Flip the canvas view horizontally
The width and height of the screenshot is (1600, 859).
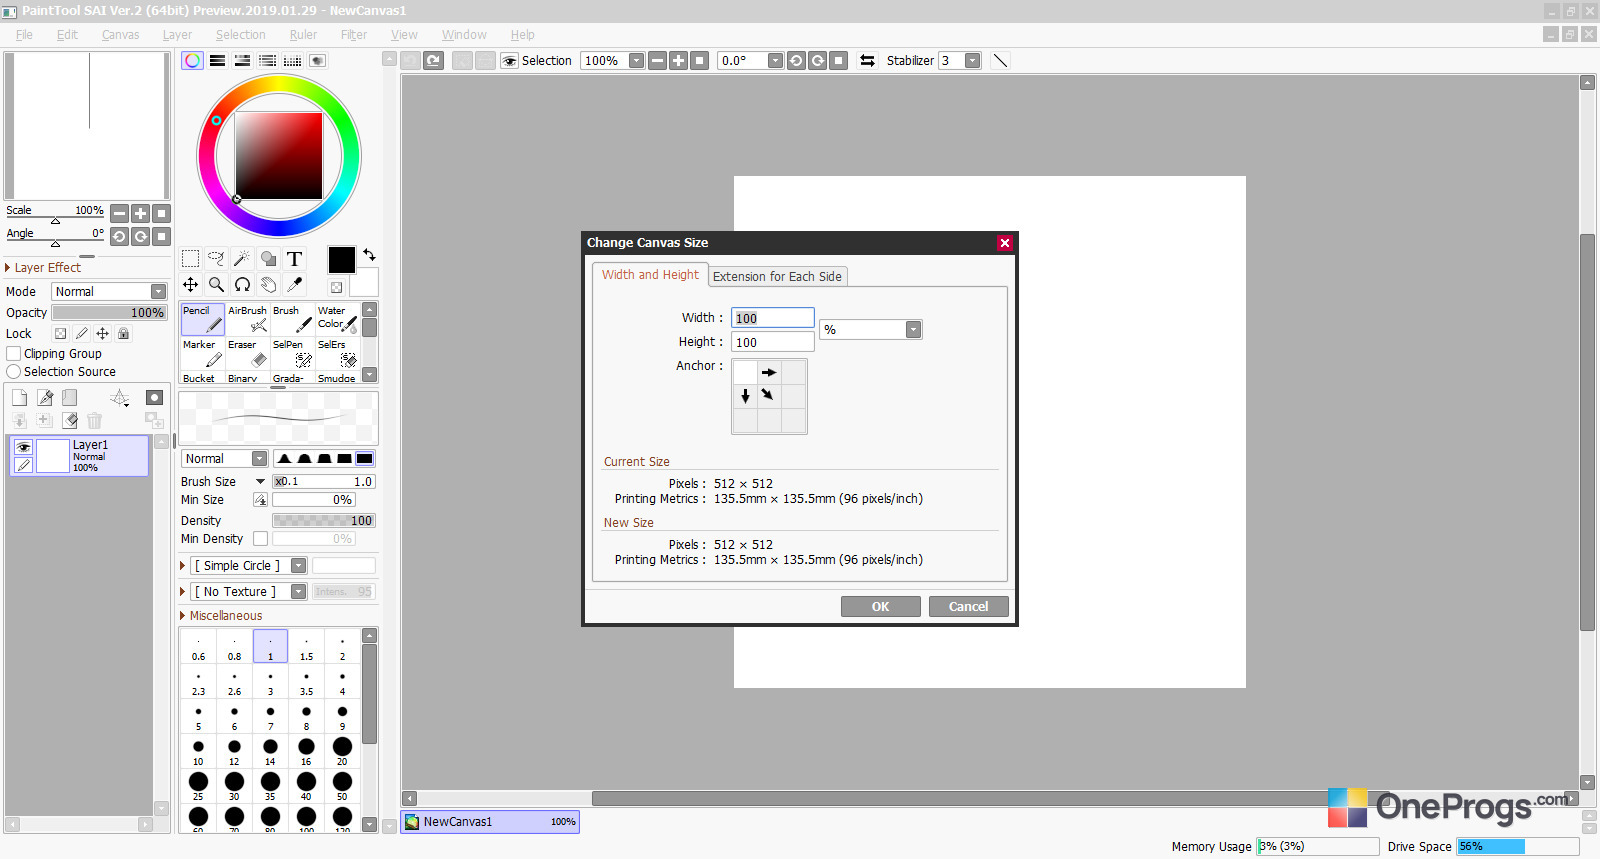click(x=867, y=61)
